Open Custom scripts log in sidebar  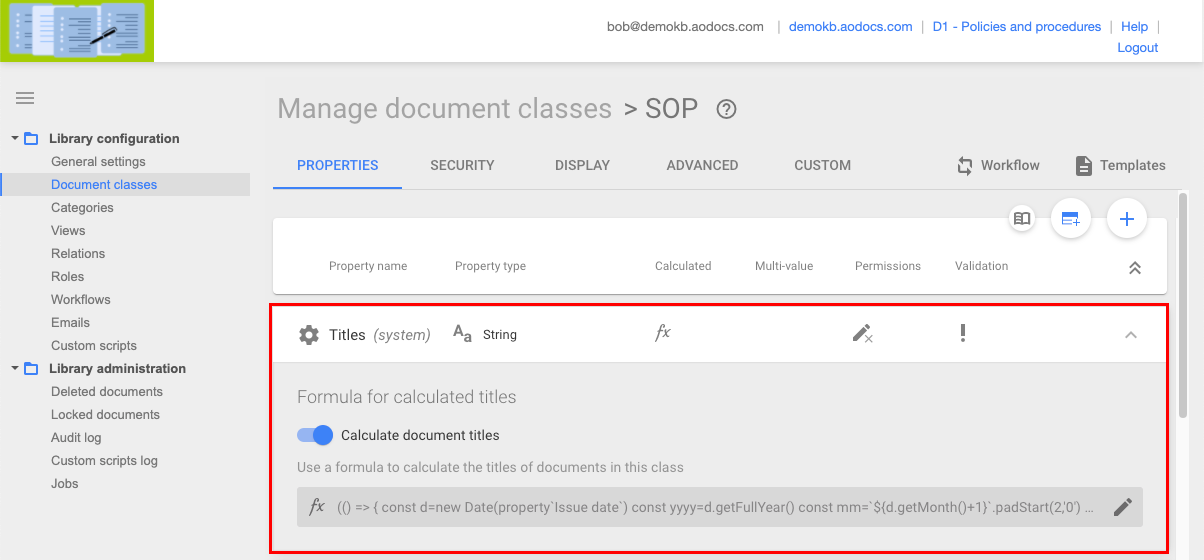(104, 461)
